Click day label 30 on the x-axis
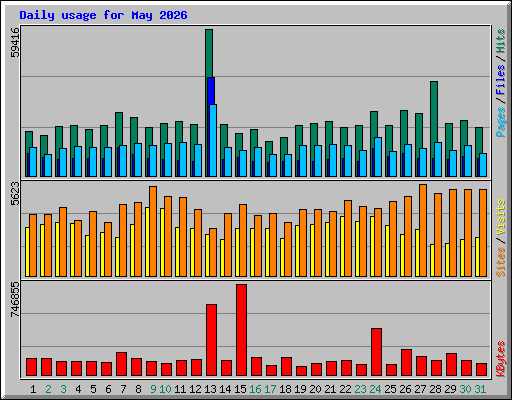Viewport: 512px width, 400px height. pos(465,389)
